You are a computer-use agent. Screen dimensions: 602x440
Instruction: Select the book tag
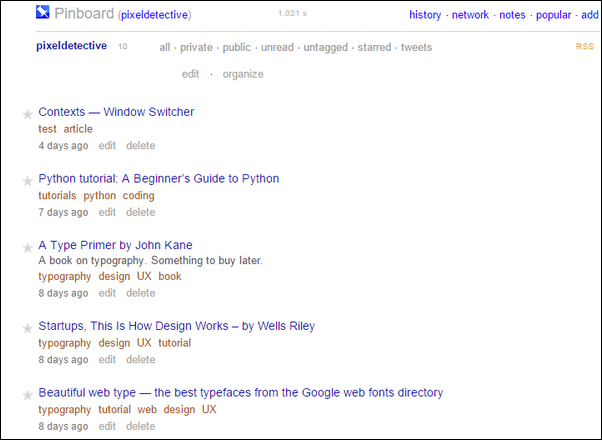coord(170,276)
